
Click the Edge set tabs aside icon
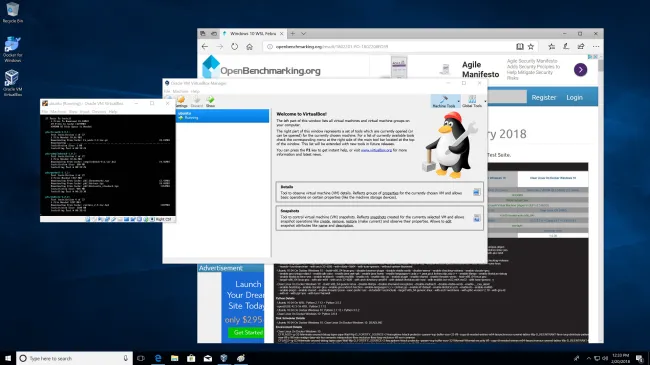click(214, 34)
